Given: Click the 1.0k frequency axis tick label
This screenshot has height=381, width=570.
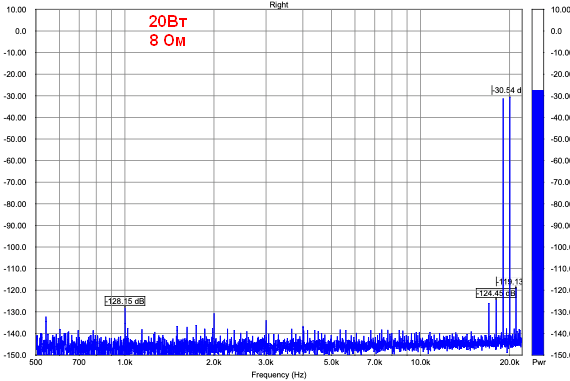Looking at the screenshot, I should click(125, 362).
